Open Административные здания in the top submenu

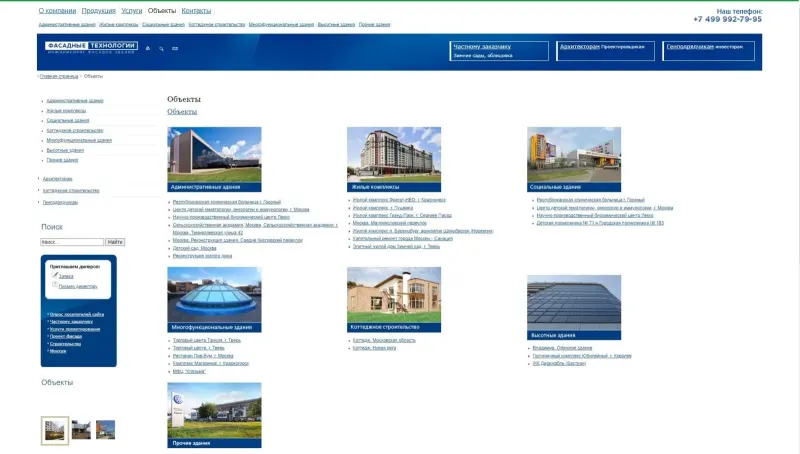[x=67, y=24]
